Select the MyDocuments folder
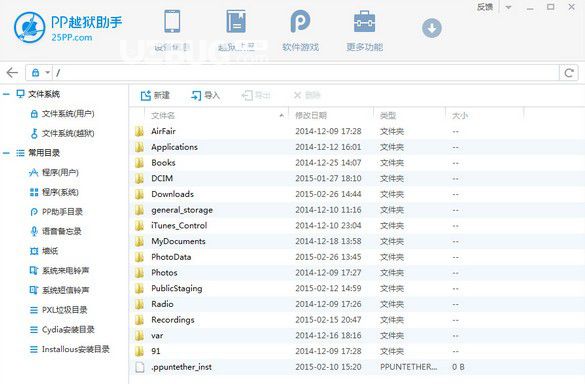 tap(357, 241)
